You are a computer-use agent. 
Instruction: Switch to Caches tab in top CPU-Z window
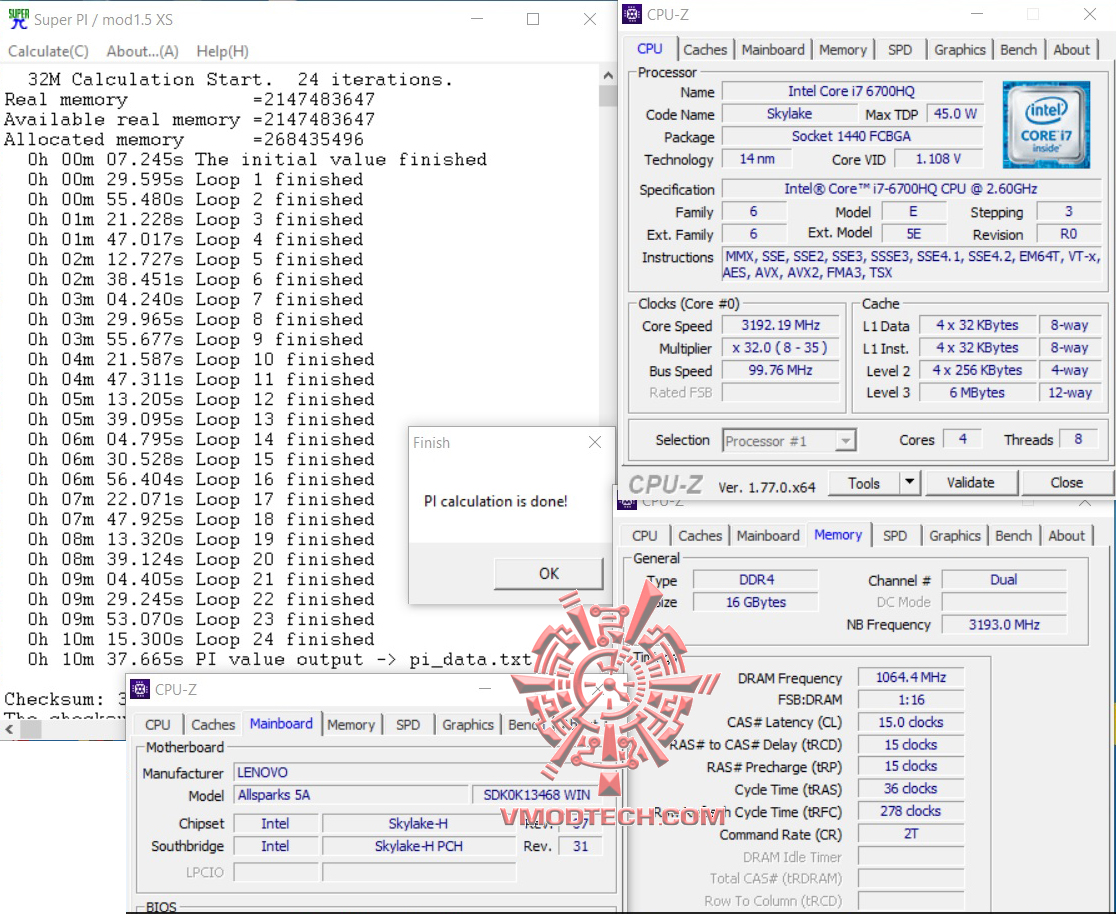coord(705,49)
